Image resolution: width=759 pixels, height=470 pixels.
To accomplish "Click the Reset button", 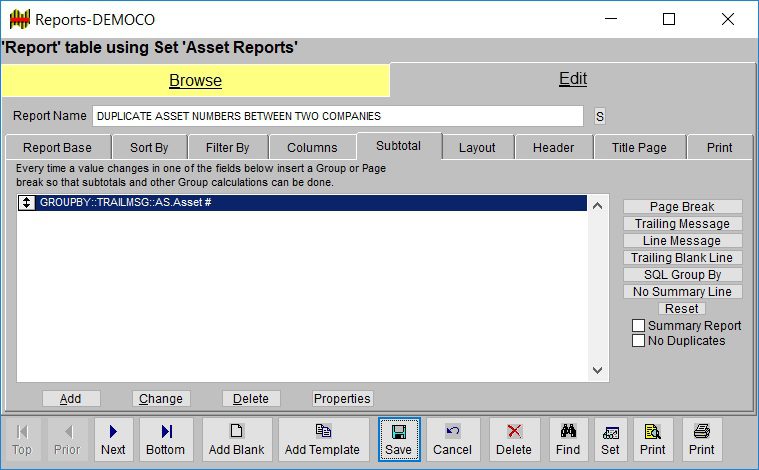I will [682, 308].
